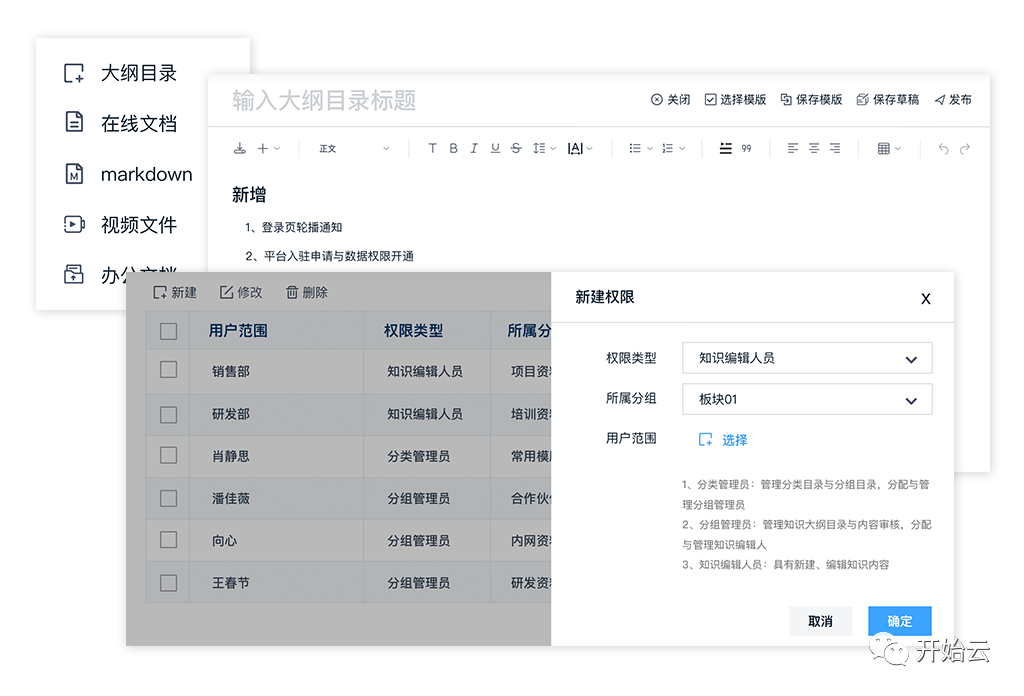Click the 确定 confirm button
This screenshot has width=1024, height=696.
[899, 621]
